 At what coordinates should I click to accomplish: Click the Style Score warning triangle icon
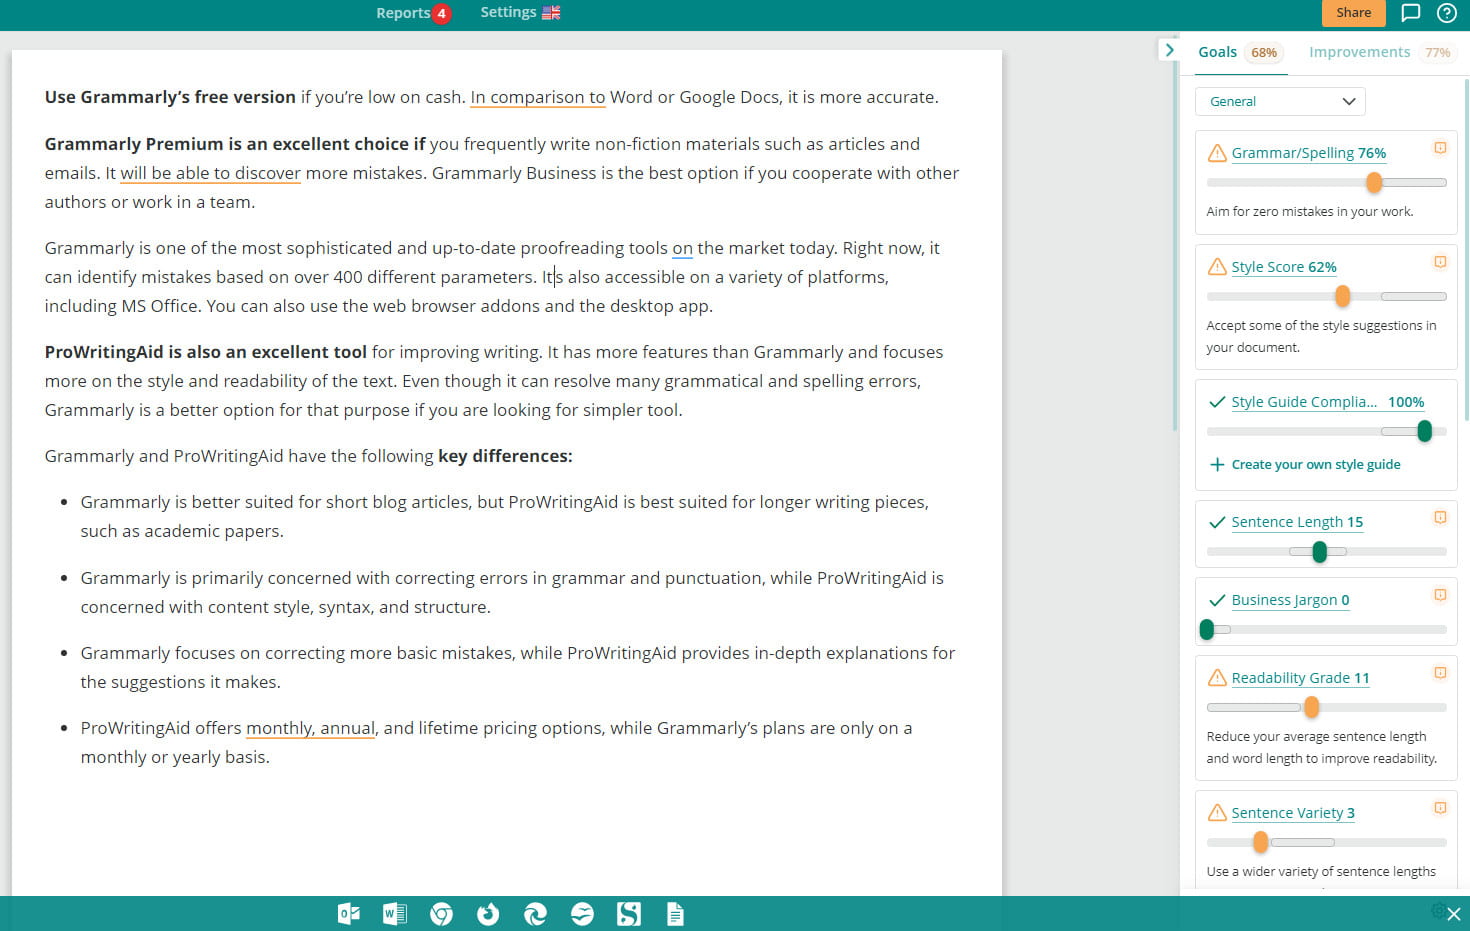1217,267
